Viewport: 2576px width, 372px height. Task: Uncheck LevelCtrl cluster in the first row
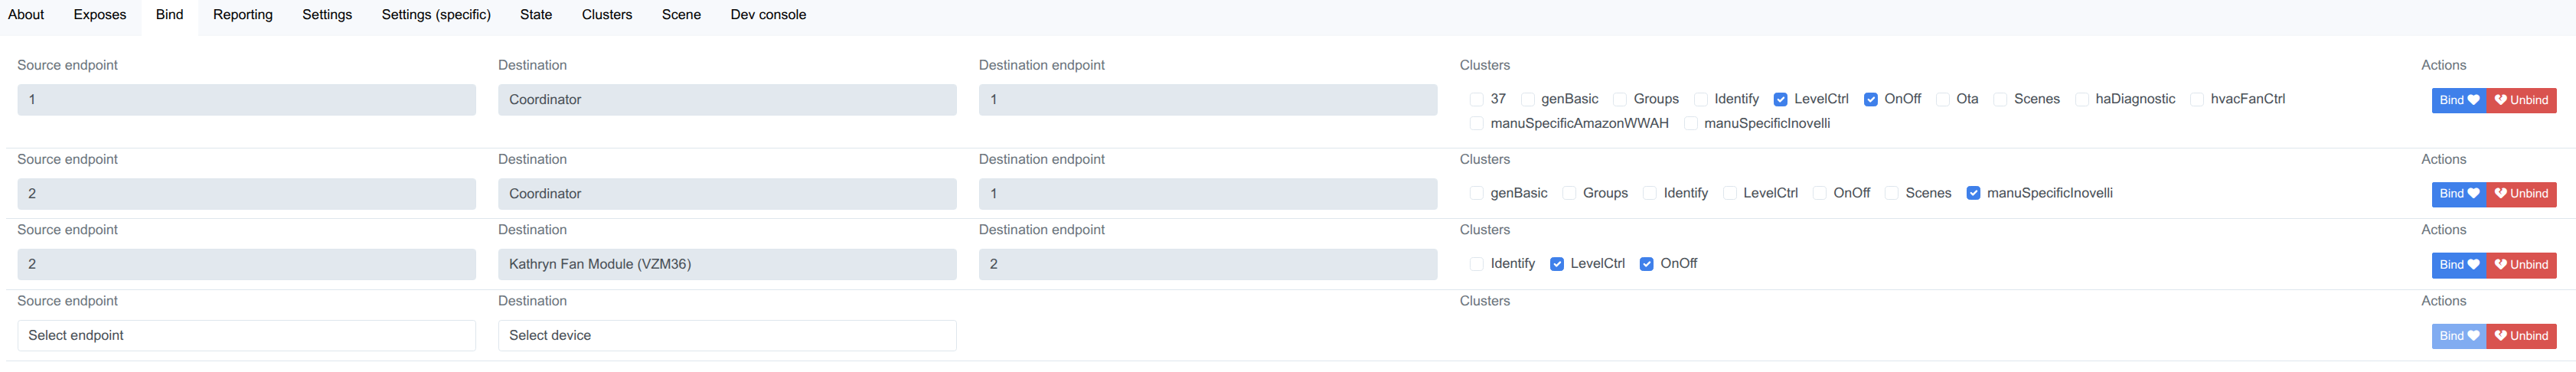point(1780,99)
